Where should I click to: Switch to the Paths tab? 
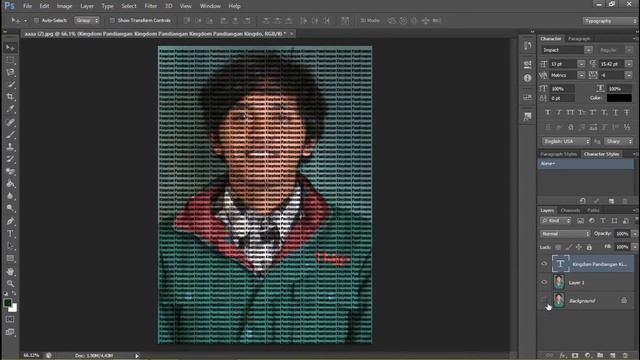(x=593, y=211)
